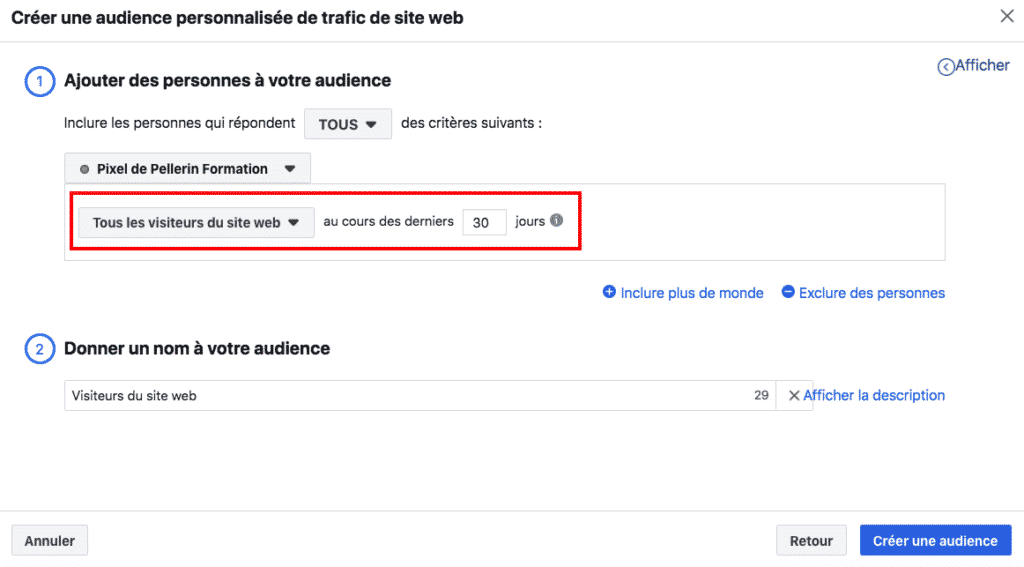Close the custom audience dialog
Screen dimensions: 1024x567
[1006, 16]
